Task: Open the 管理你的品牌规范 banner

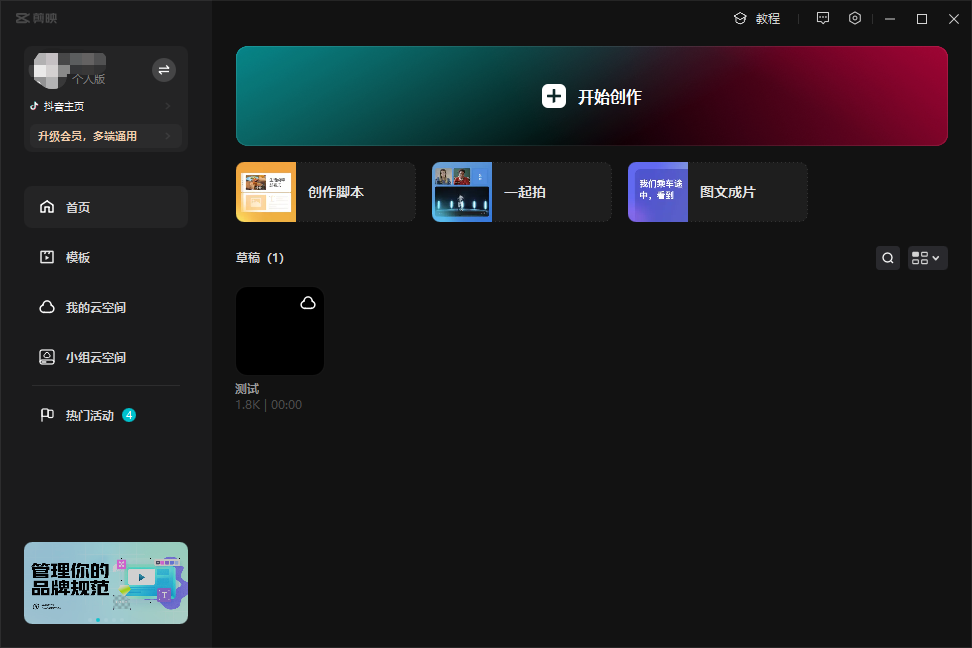Action: tap(106, 583)
